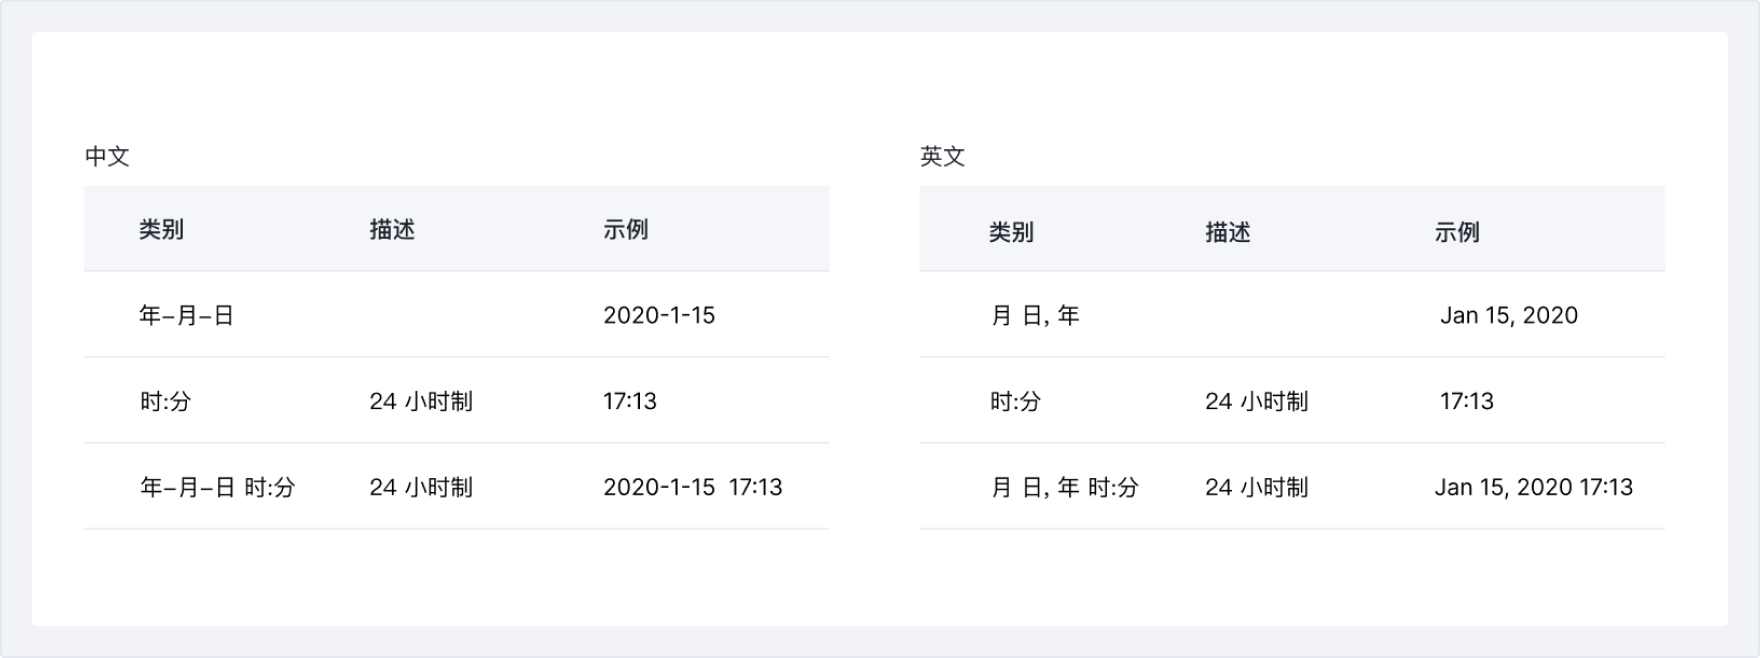The width and height of the screenshot is (1760, 658).
Task: Select 描述 header in Chinese table
Action: point(392,230)
